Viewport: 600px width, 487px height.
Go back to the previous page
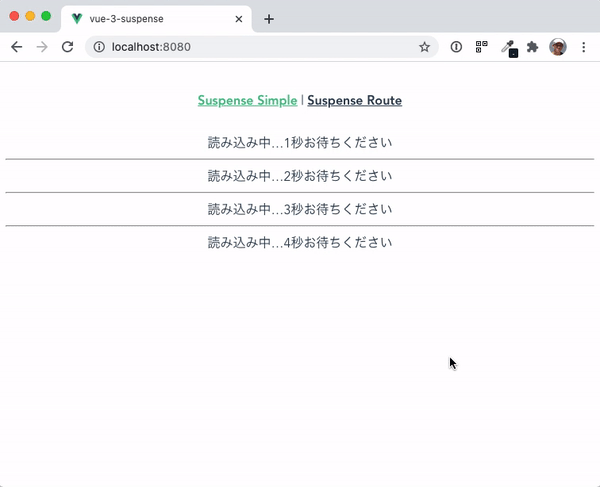tap(16, 47)
